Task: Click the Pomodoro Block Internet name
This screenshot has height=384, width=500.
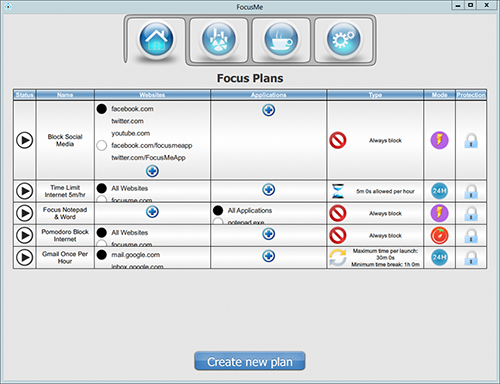Action: (x=65, y=235)
